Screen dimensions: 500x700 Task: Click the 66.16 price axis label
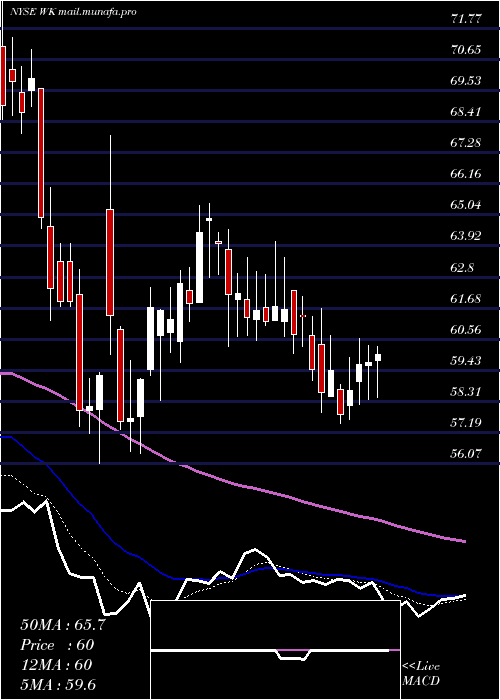tap(466, 174)
